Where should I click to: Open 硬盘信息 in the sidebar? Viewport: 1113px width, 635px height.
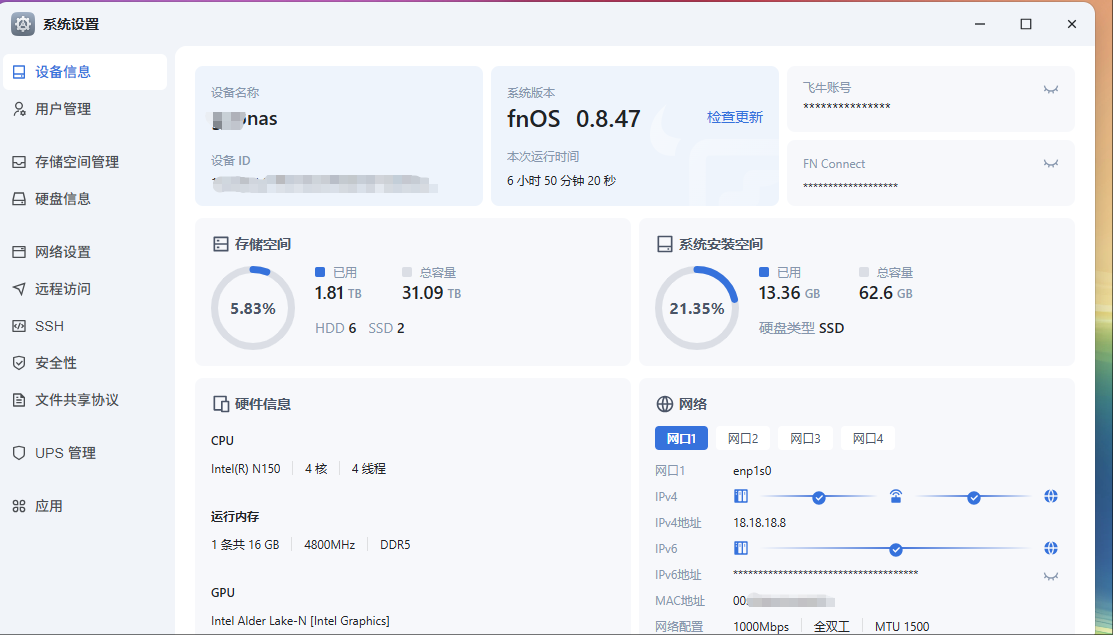point(84,199)
